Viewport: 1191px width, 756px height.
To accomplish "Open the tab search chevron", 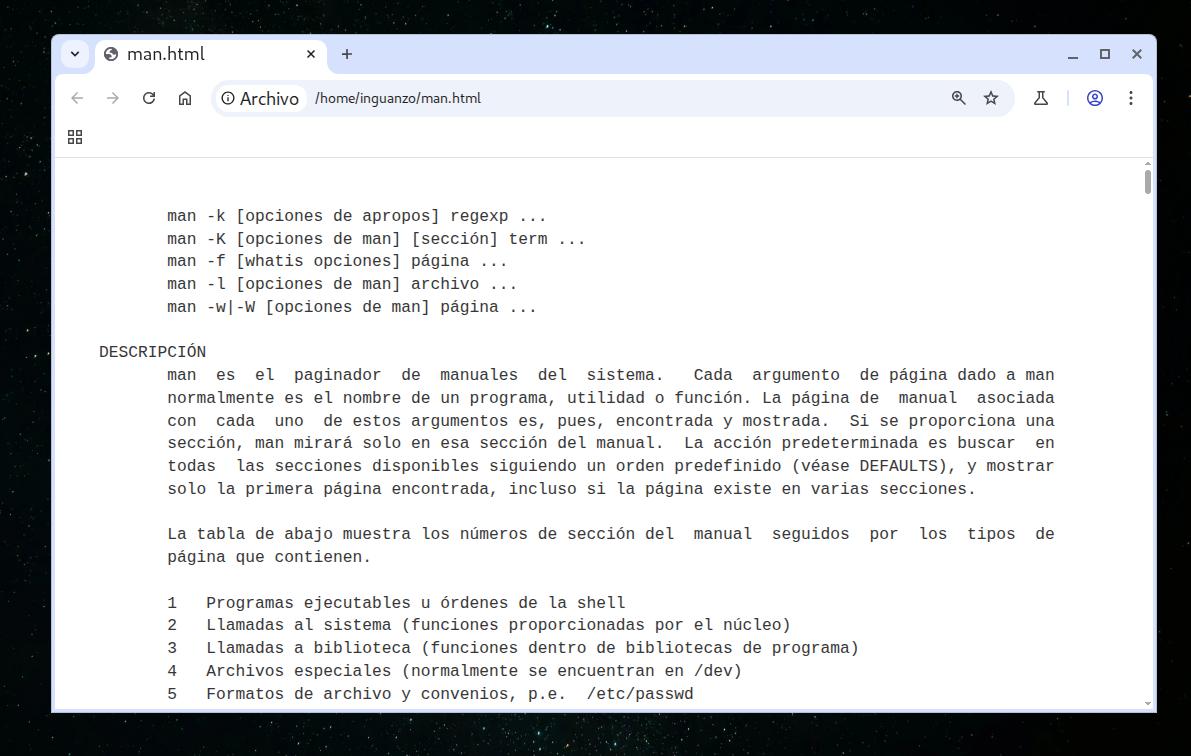I will pos(74,54).
